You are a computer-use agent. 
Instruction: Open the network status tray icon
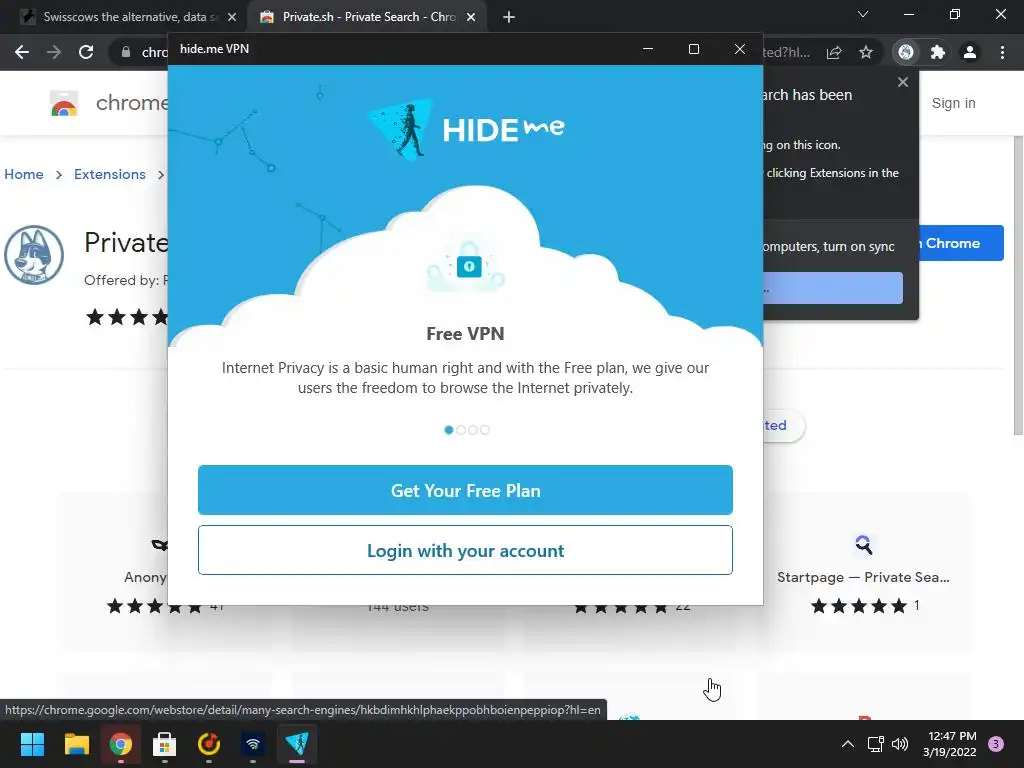875,744
